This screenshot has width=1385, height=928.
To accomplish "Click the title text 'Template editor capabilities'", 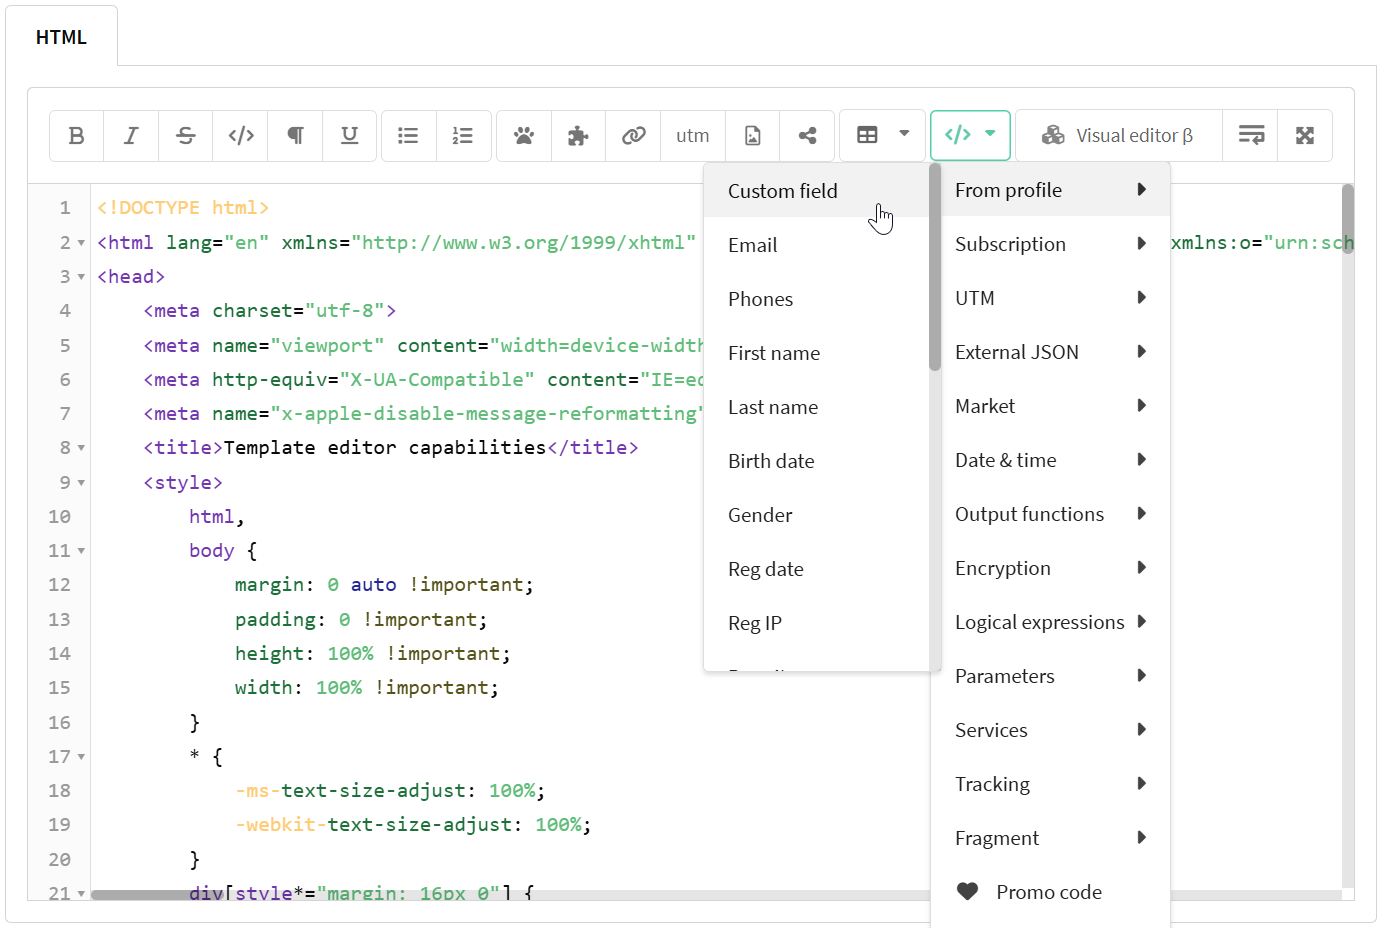I will (385, 447).
